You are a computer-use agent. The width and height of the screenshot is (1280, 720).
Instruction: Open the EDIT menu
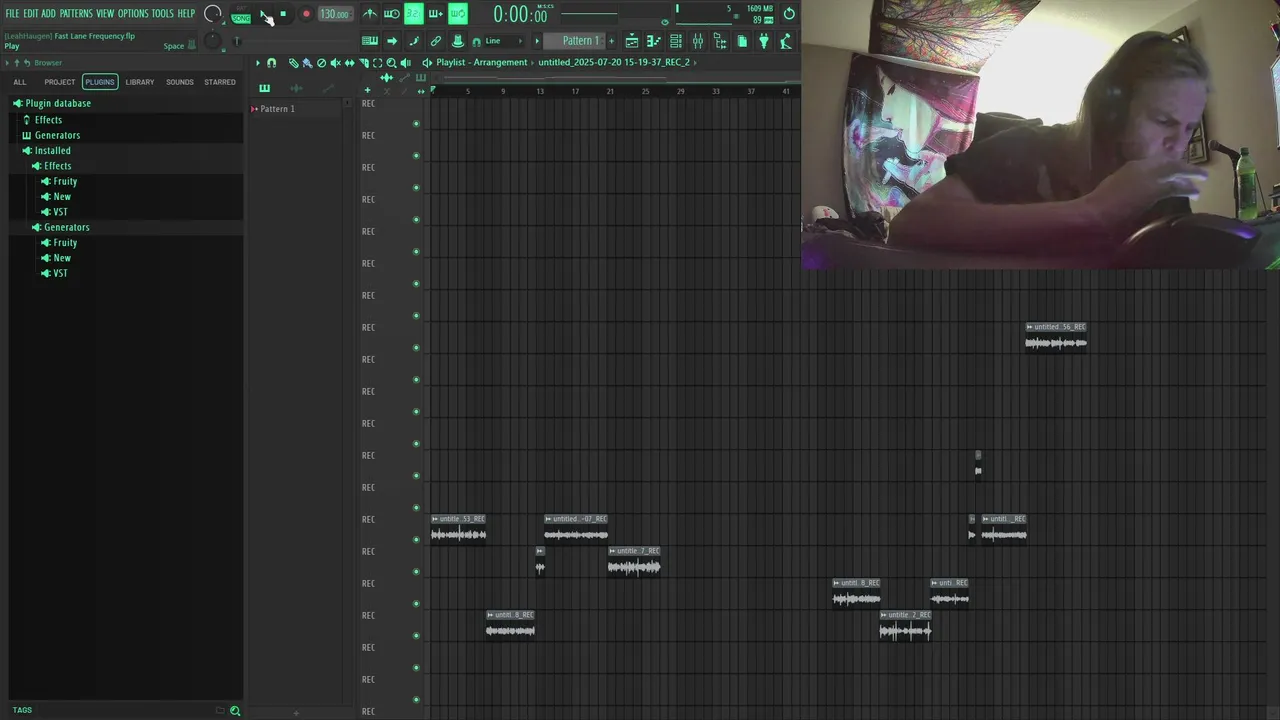31,13
